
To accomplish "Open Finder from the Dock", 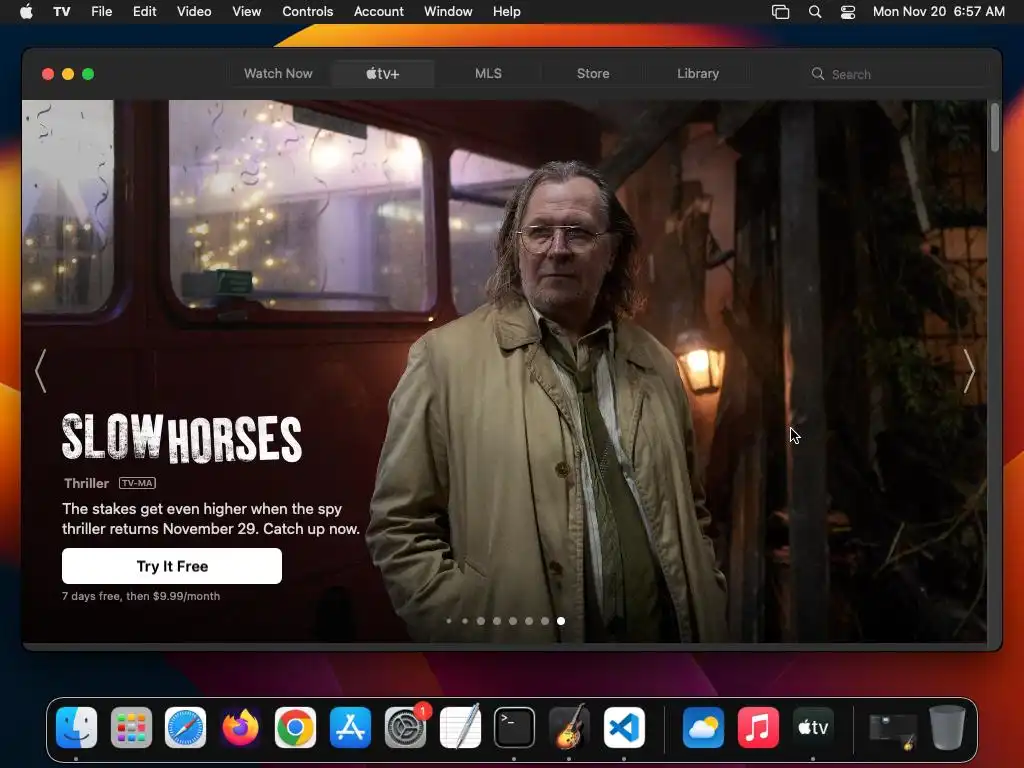I will pyautogui.click(x=76, y=727).
